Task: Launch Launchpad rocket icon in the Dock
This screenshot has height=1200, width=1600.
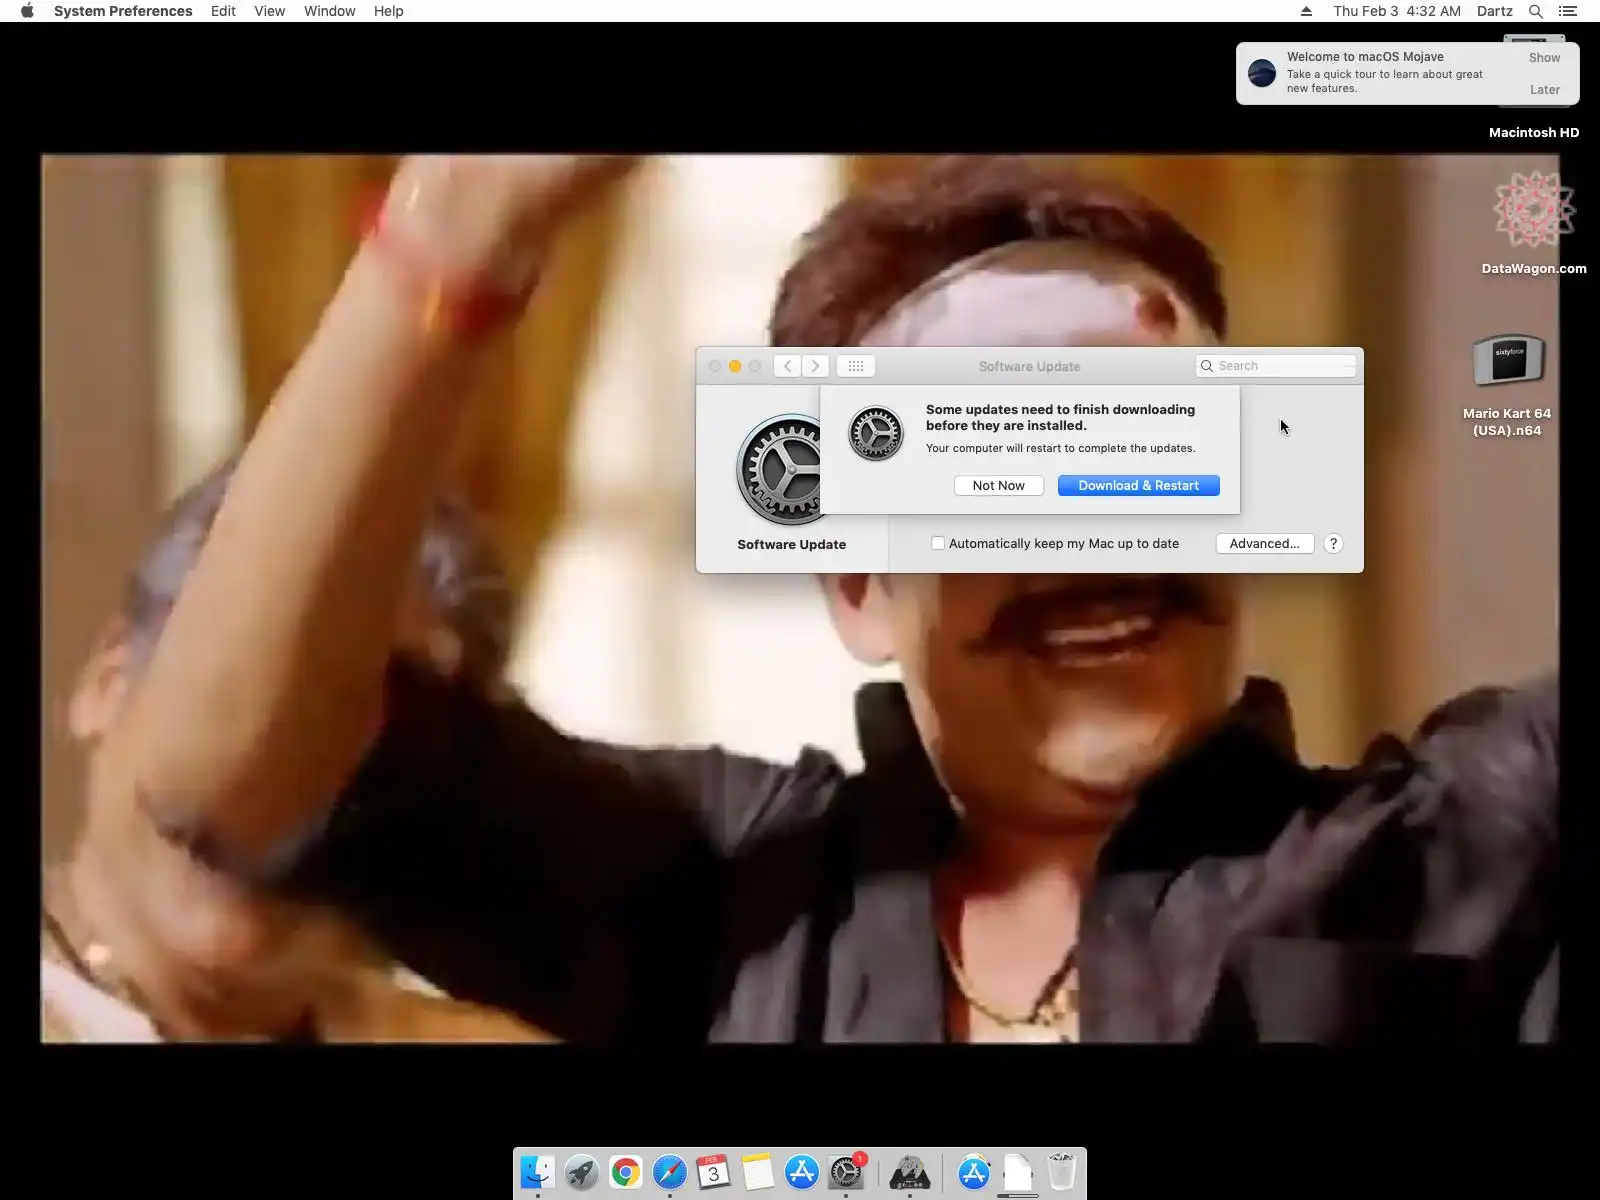Action: coord(581,1171)
